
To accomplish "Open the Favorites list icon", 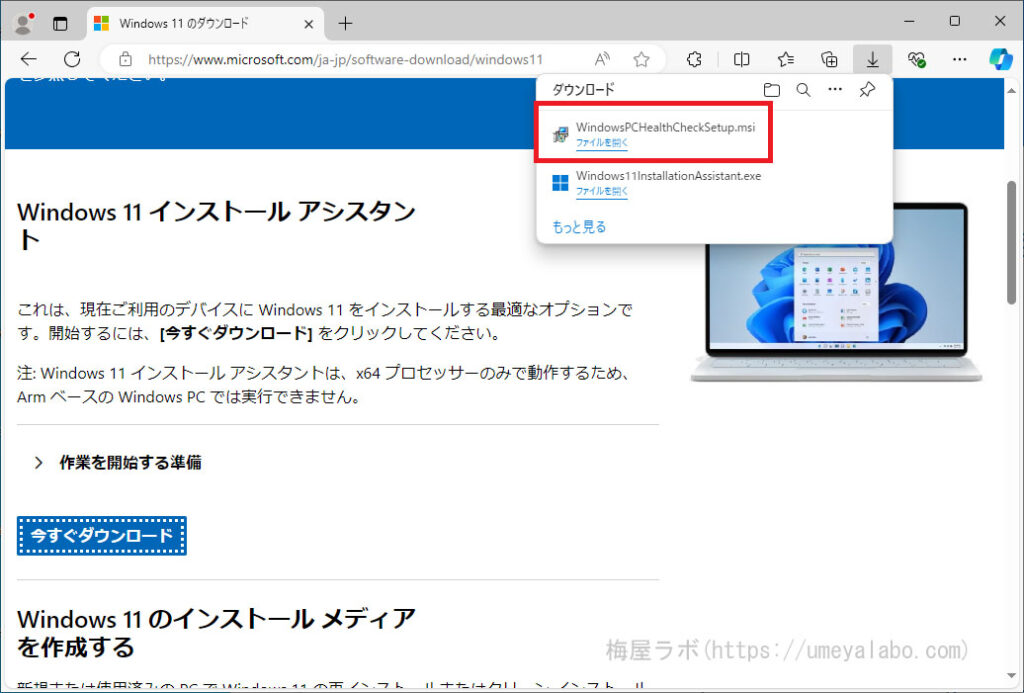I will point(786,59).
